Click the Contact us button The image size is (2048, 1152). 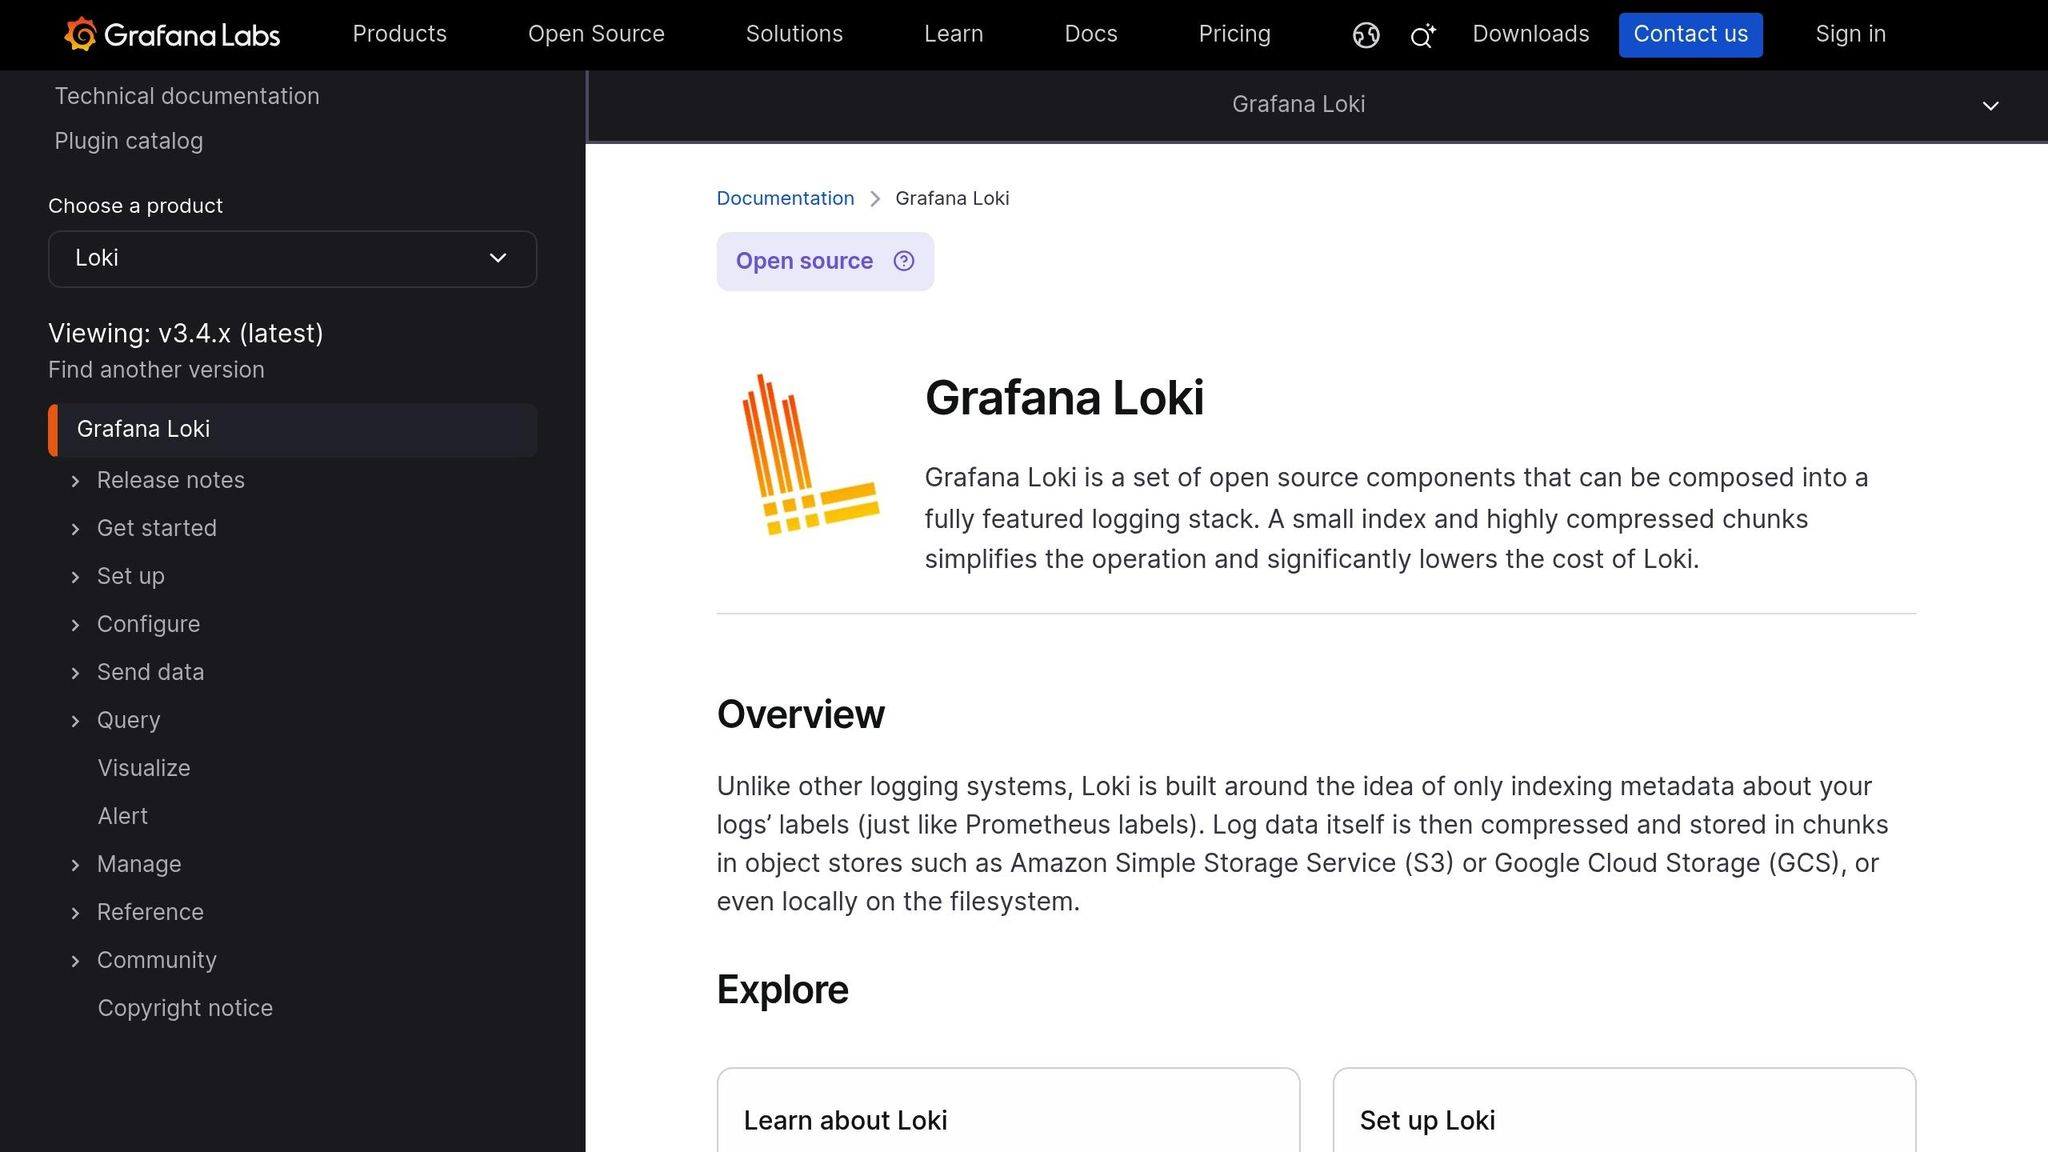1690,34
